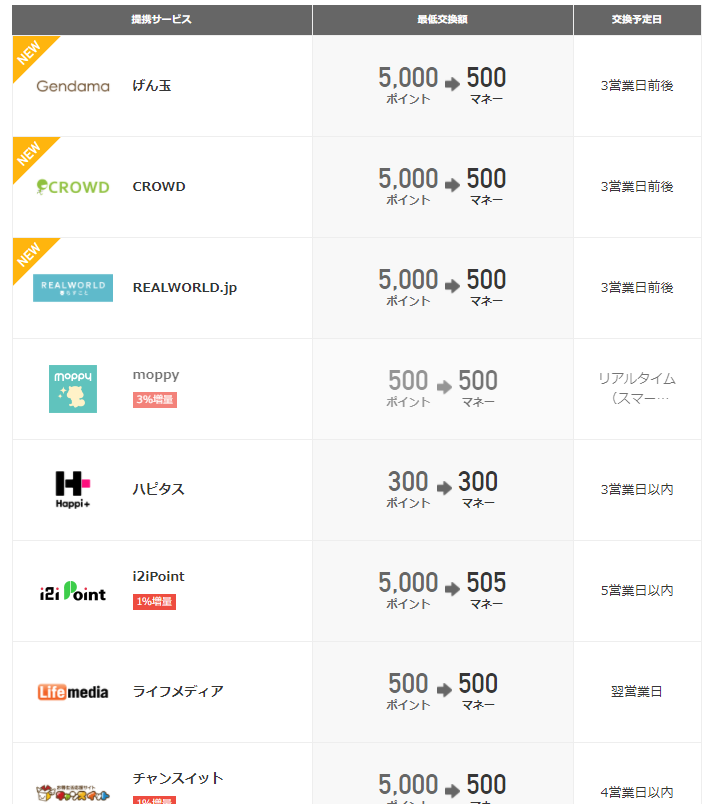The image size is (705, 804).
Task: Click the Happi+ logo
Action: point(73,490)
